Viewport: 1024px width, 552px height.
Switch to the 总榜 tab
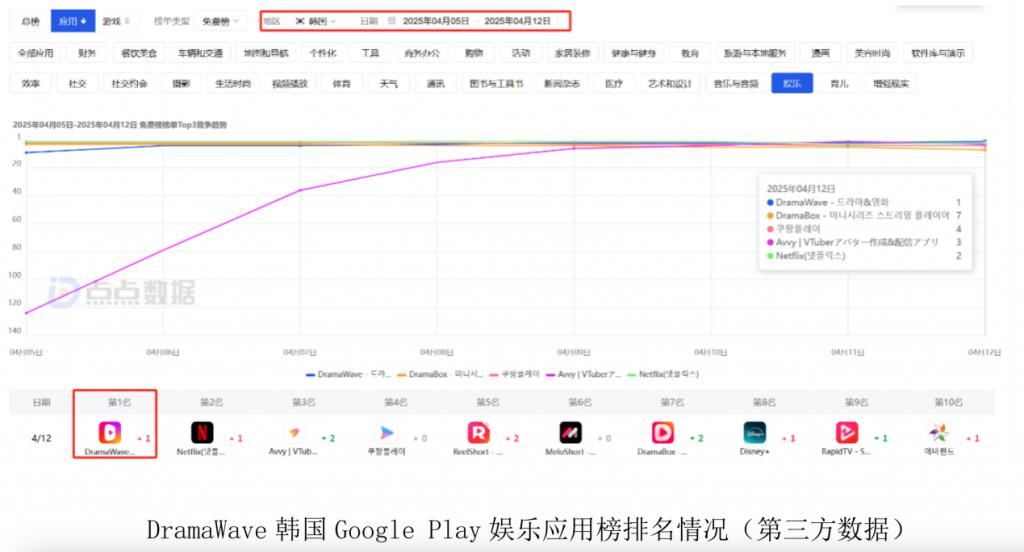[30, 21]
